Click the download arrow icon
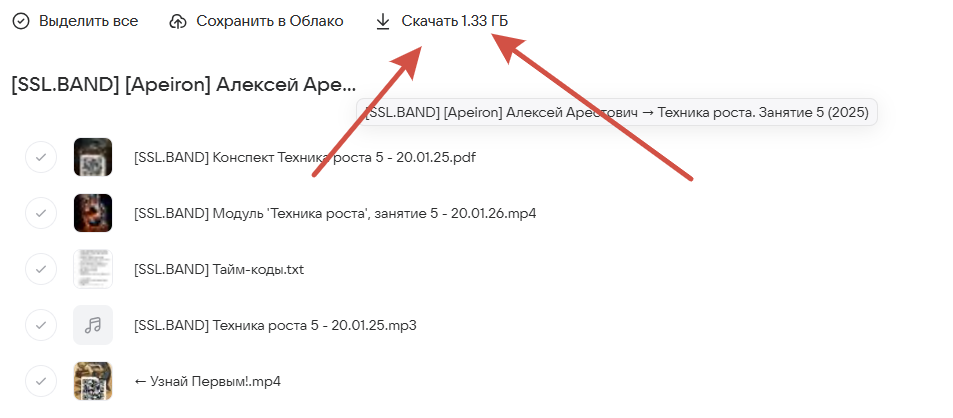Viewport: 953px width, 418px height. point(382,22)
